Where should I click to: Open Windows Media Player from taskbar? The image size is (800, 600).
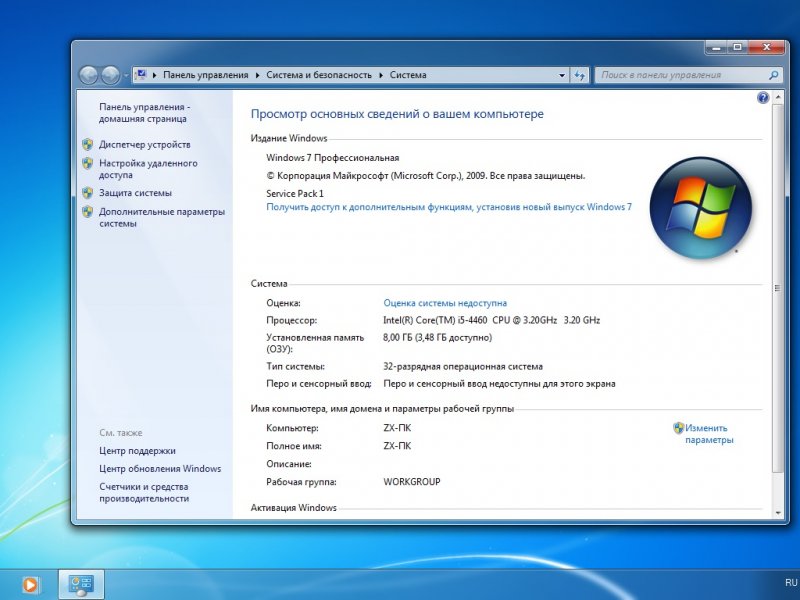click(30, 585)
